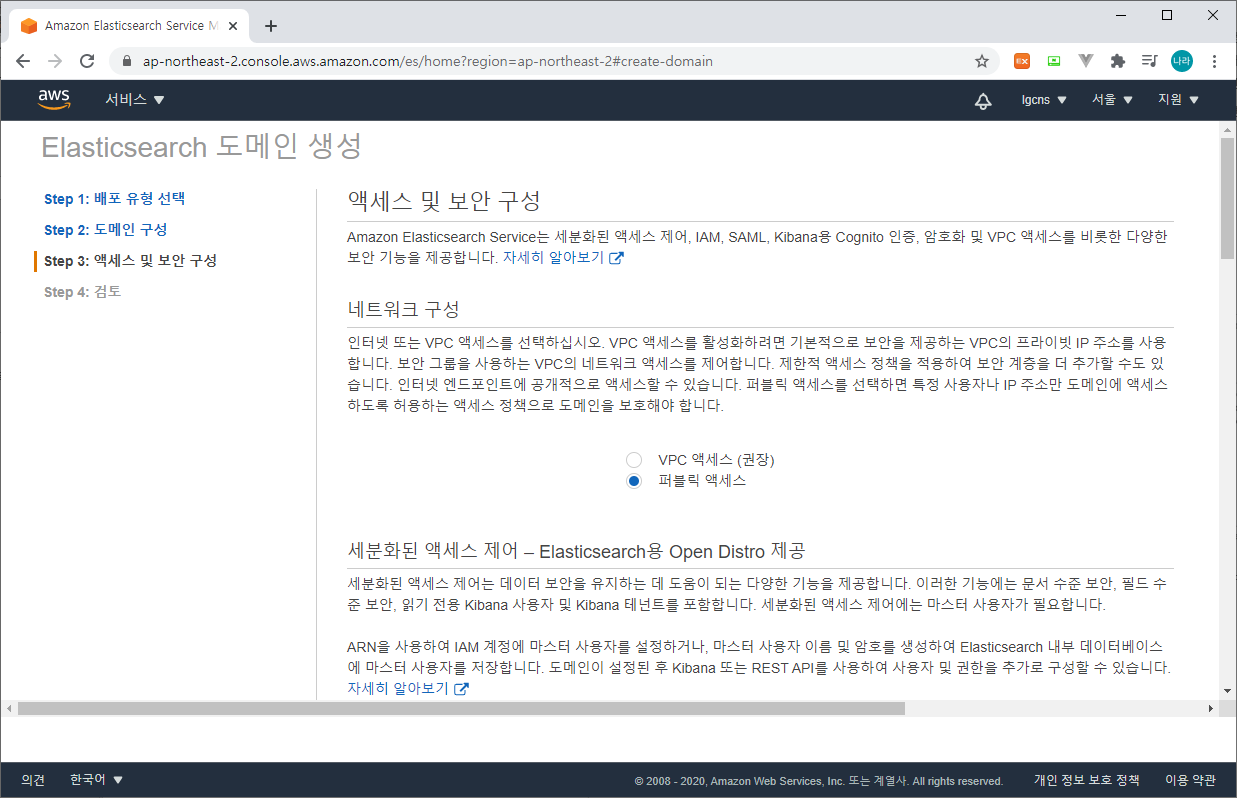Viewport: 1237px width, 798px height.
Task: Open the notifications bell icon
Action: pyautogui.click(x=983, y=100)
